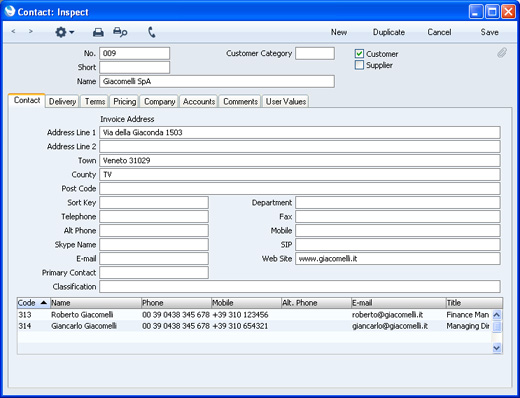This screenshot has height=398, width=520.
Task: Click the Mobile column header
Action: click(x=246, y=303)
